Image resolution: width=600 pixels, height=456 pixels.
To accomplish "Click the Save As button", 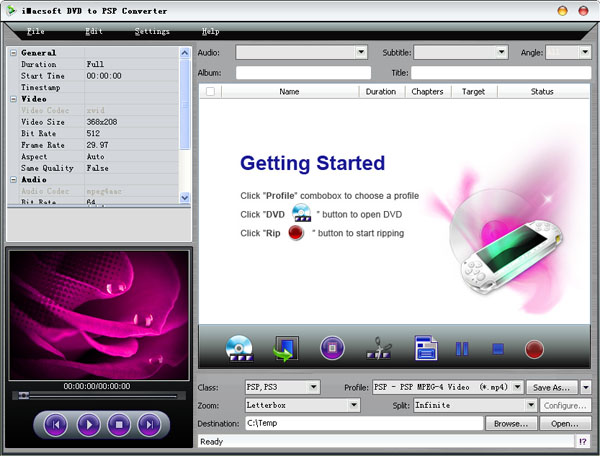I will pos(552,387).
